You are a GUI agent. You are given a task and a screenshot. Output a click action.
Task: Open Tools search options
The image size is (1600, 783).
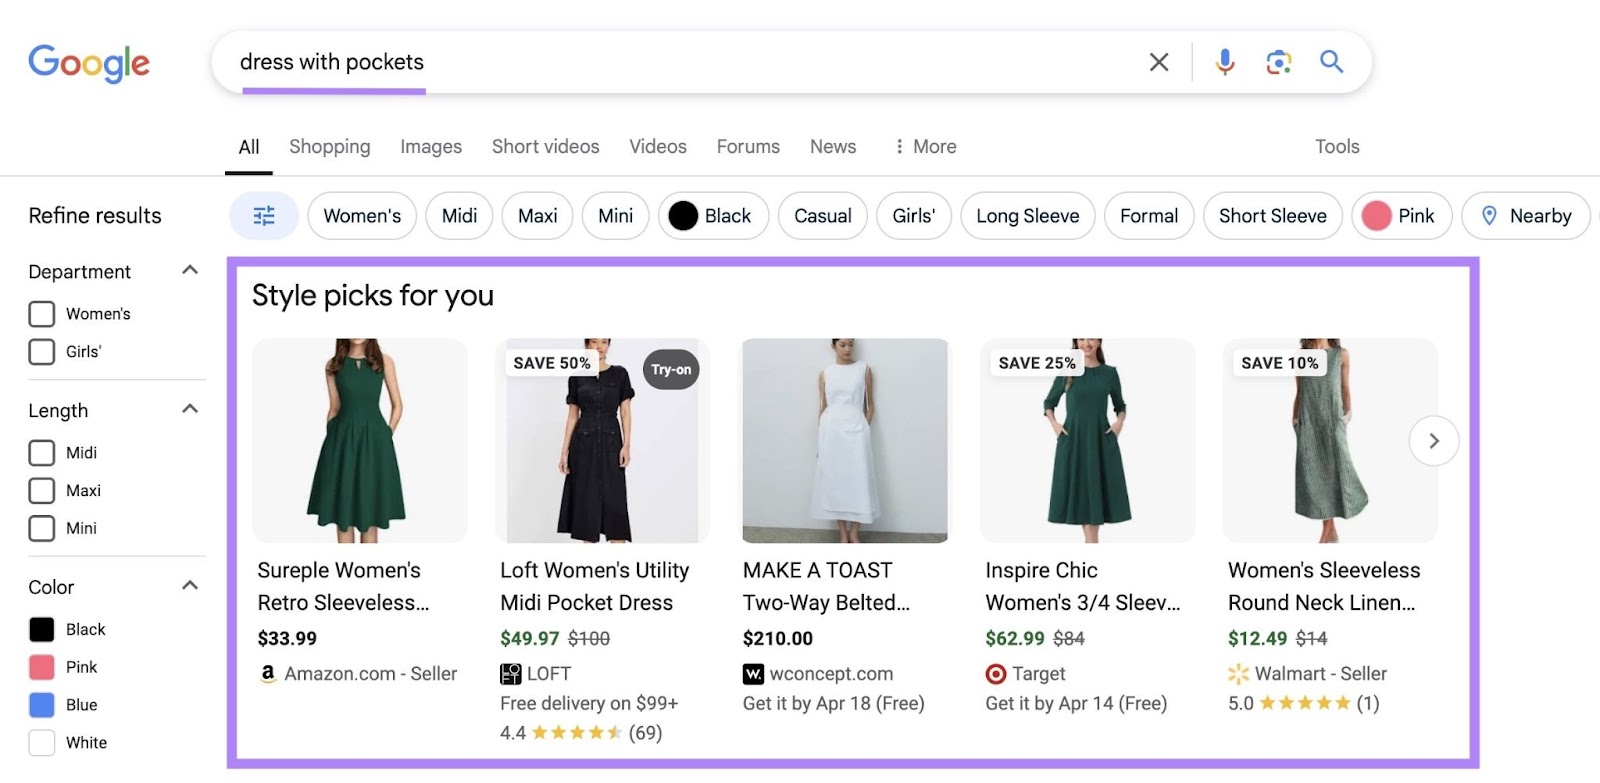[1336, 147]
